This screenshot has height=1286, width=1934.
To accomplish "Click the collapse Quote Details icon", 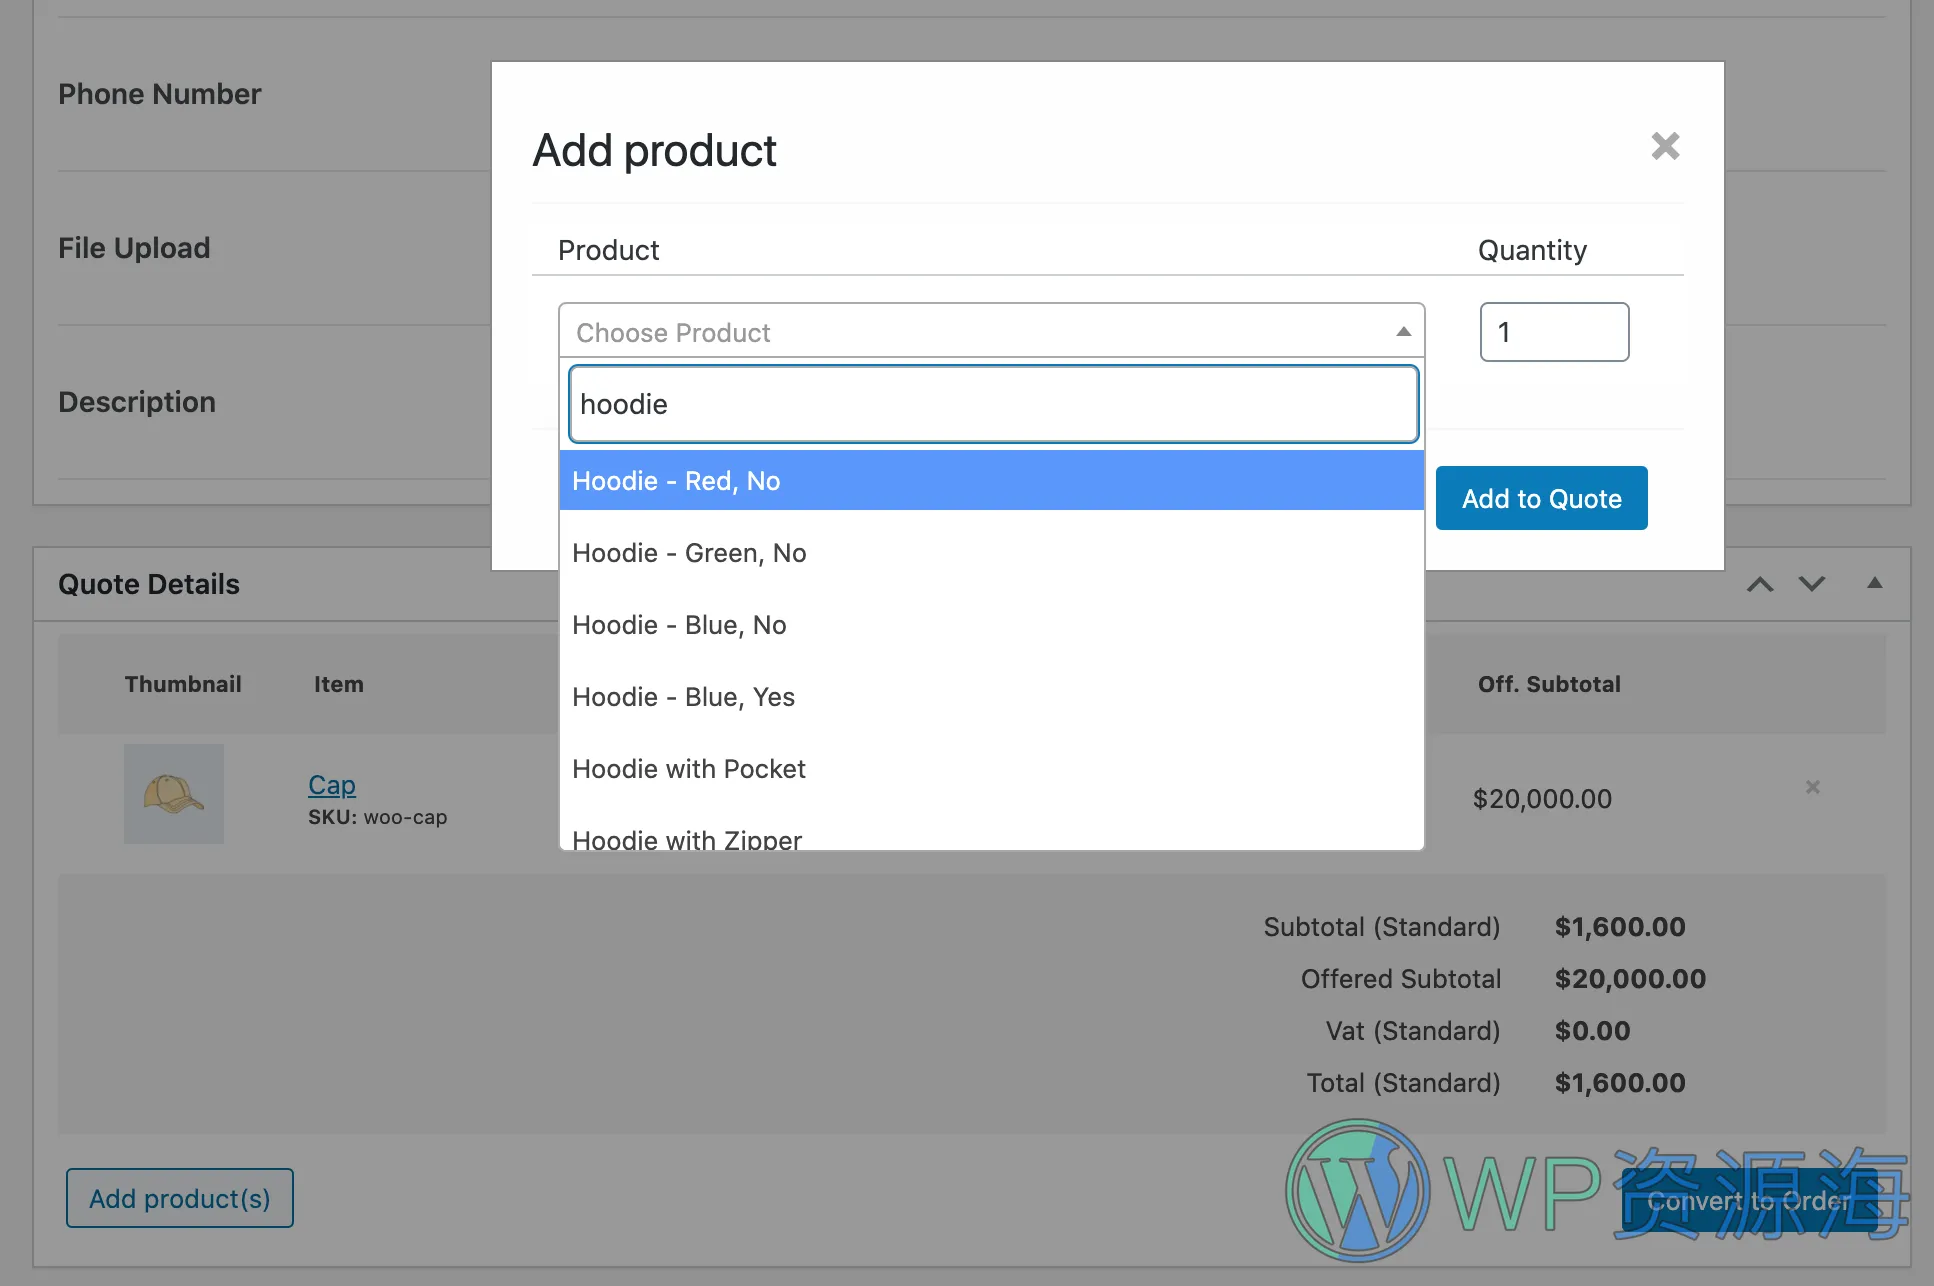I will (x=1875, y=583).
